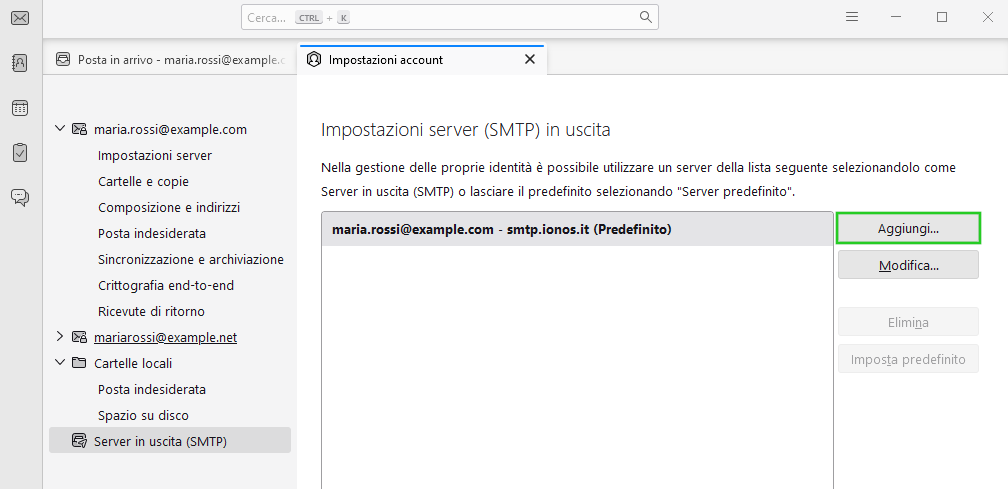This screenshot has width=1008, height=489.
Task: Click the search magnifier icon
Action: click(x=646, y=17)
